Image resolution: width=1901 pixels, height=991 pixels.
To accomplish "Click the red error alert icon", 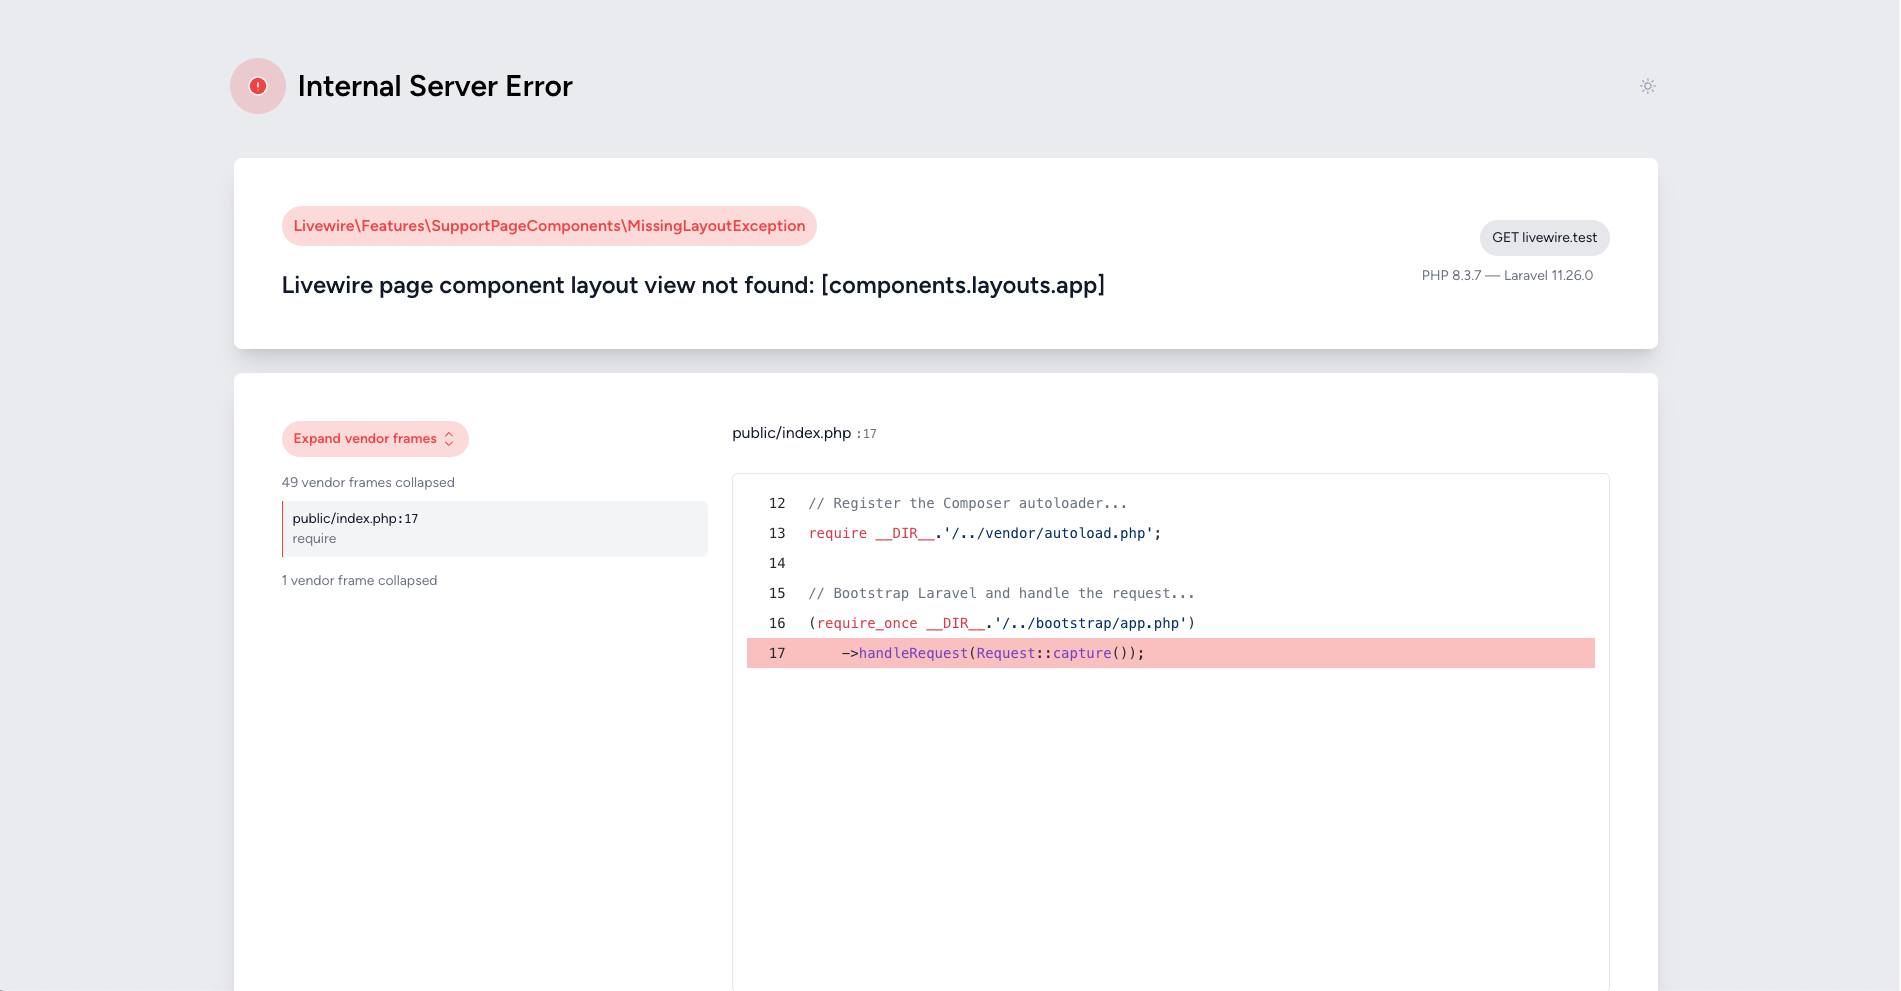I will click(x=258, y=86).
